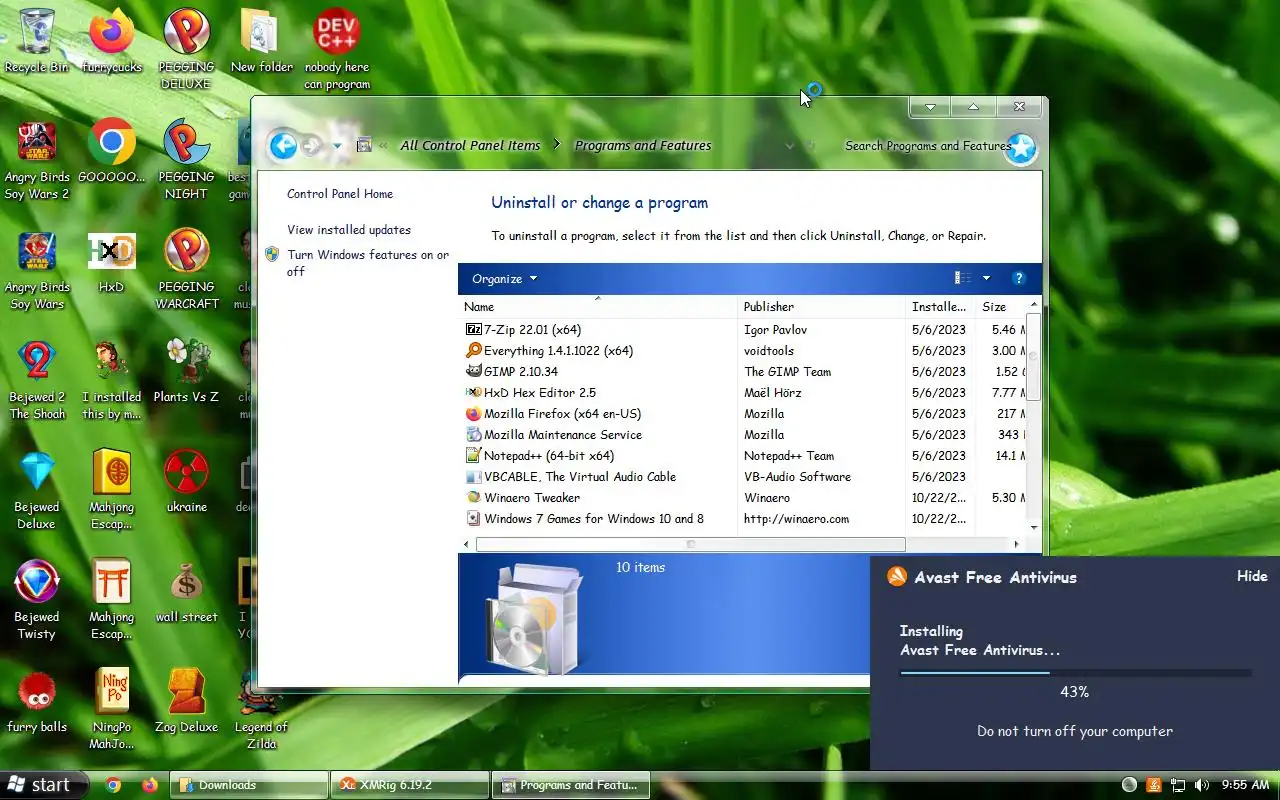Image resolution: width=1280 pixels, height=800 pixels.
Task: Click the Avast installation progress bar
Action: (1075, 673)
